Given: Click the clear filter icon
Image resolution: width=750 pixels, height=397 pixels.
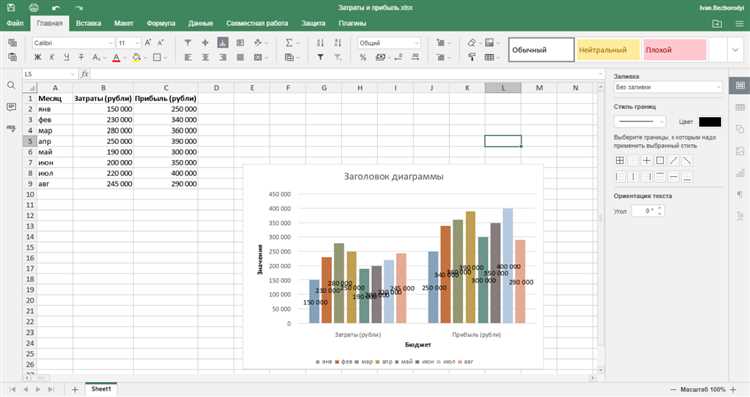Looking at the screenshot, I should click(338, 57).
